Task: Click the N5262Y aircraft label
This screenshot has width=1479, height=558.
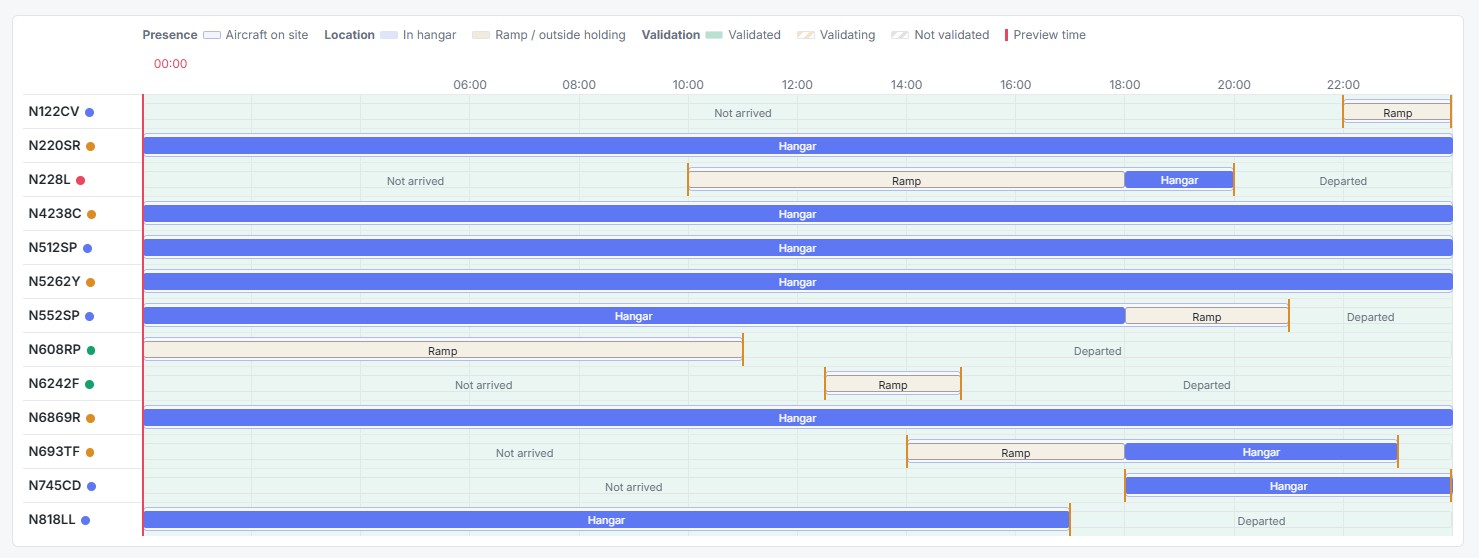Action: point(55,282)
